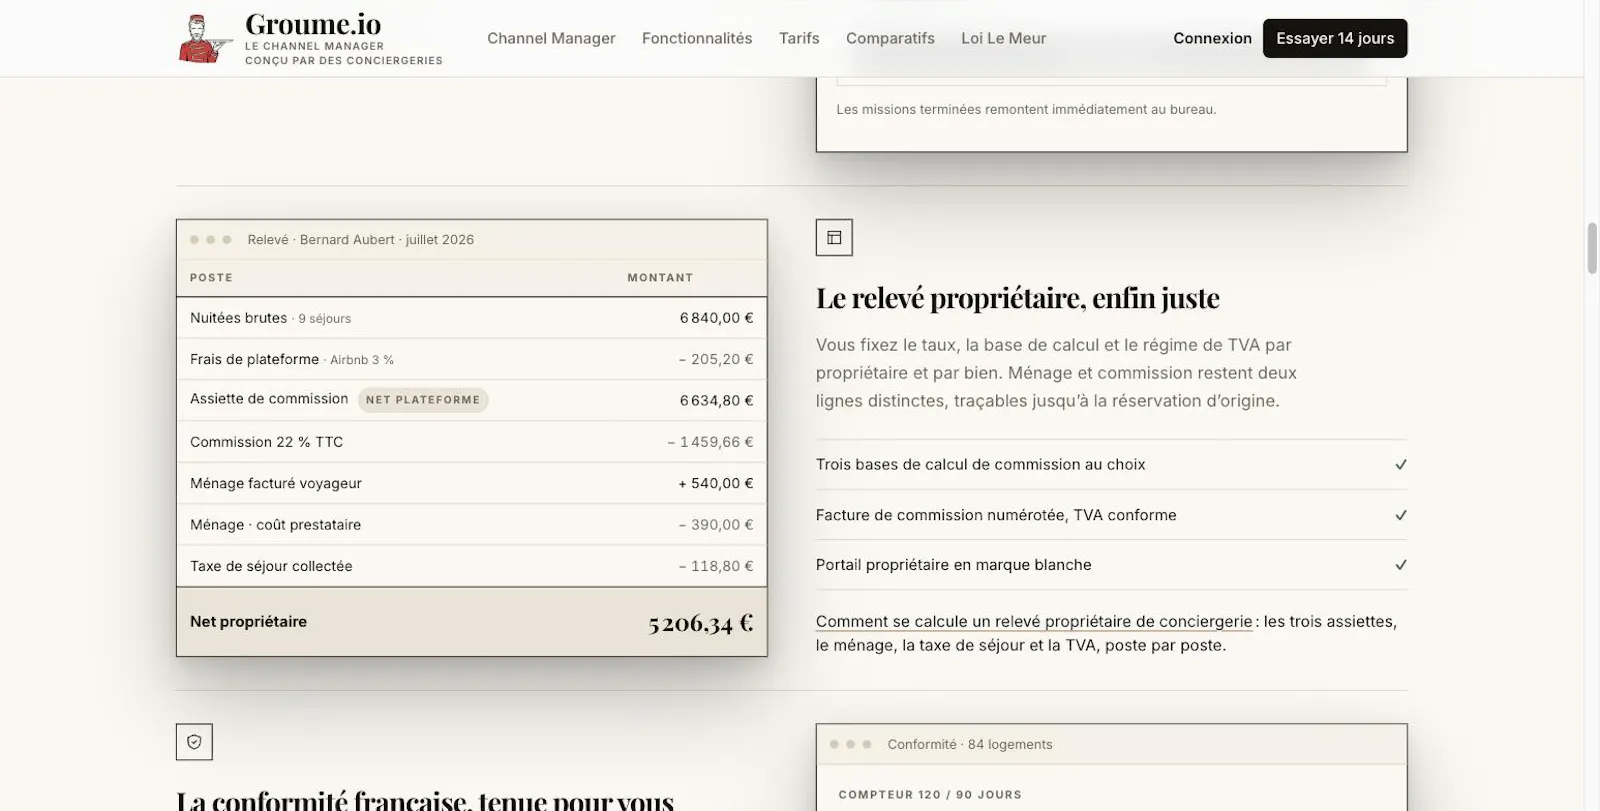Click the Taxe de séjour collectée amount

coord(716,566)
